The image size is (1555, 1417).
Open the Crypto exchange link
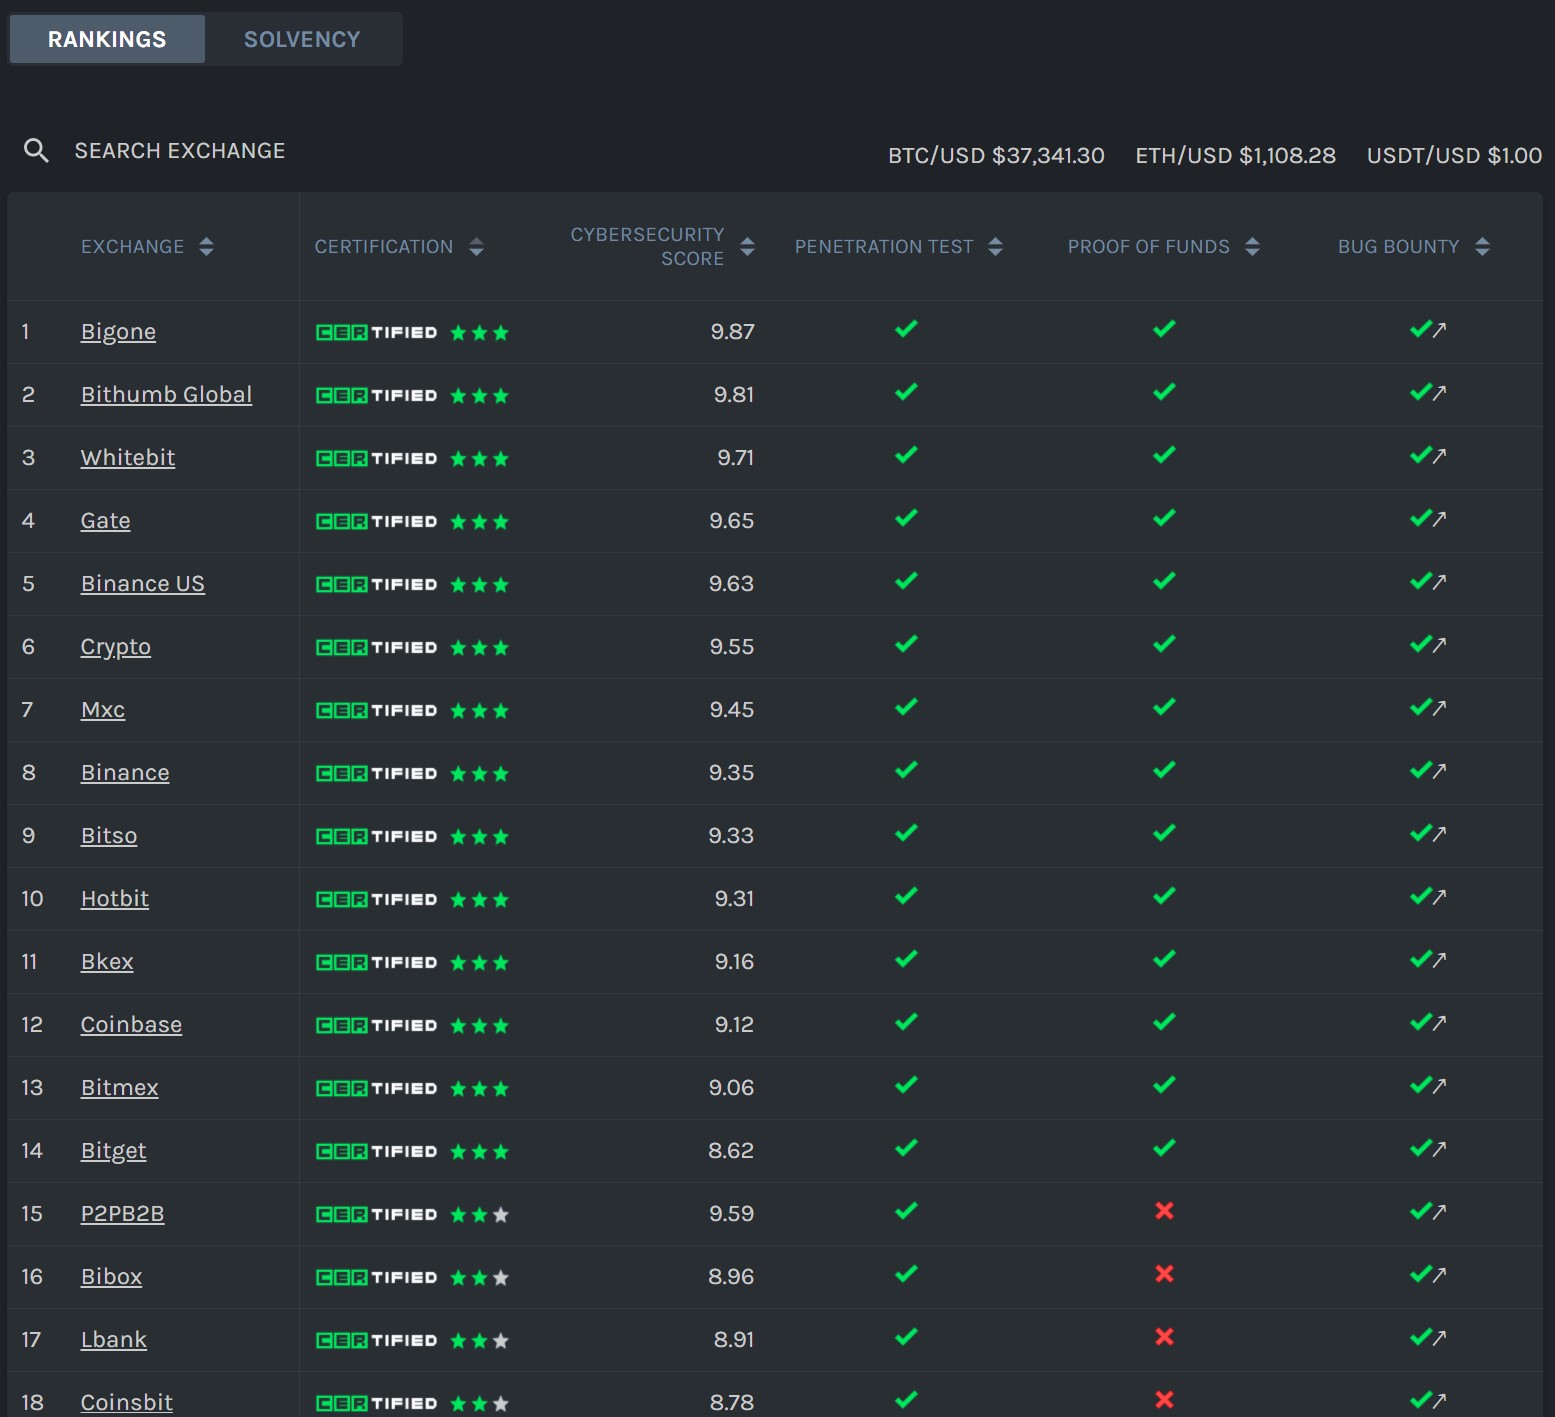(115, 647)
